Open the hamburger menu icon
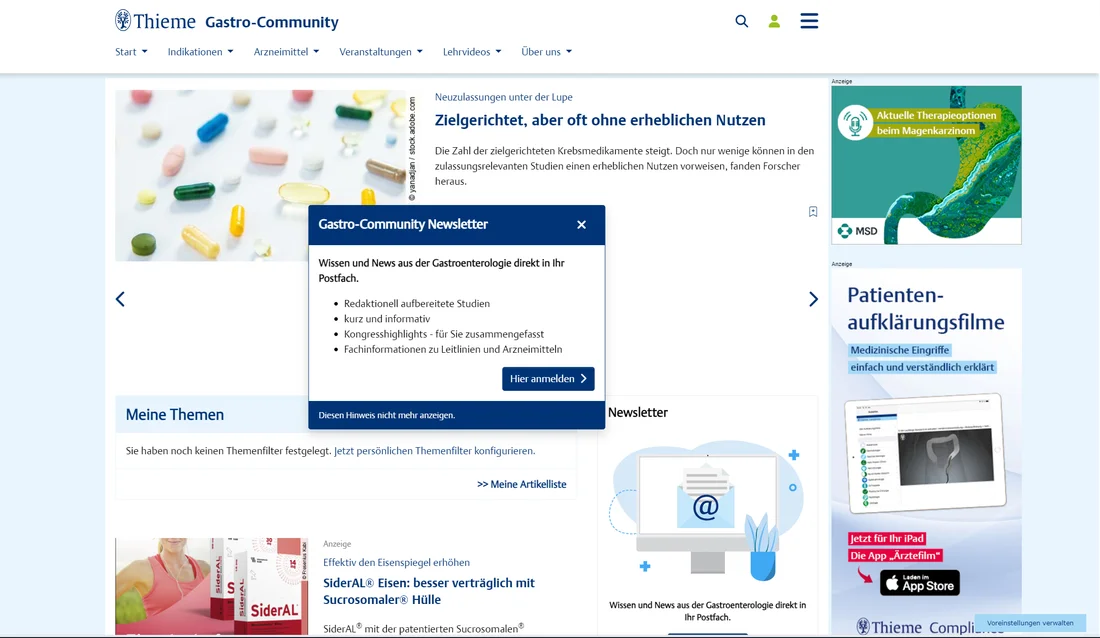 [x=808, y=20]
